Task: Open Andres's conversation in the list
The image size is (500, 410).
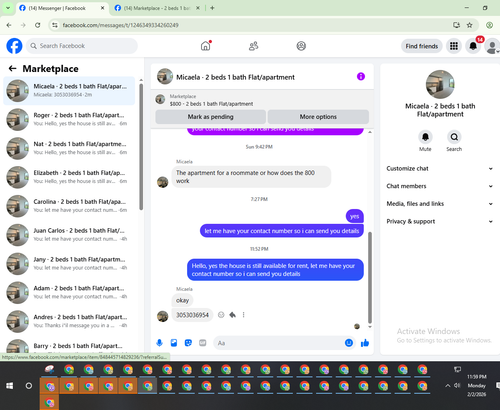Action: [69, 321]
